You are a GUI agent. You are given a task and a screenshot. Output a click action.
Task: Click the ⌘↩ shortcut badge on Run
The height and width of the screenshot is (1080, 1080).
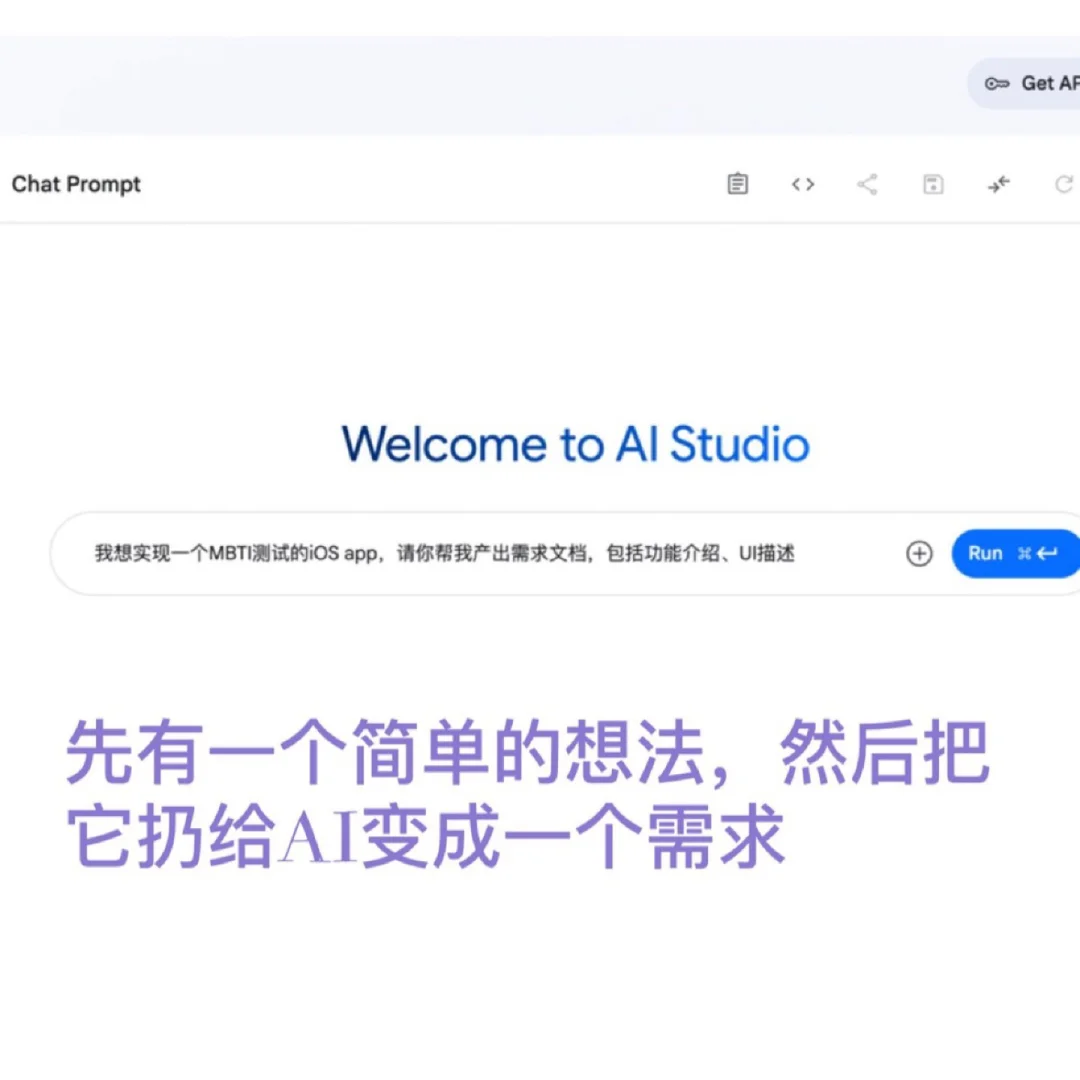click(1036, 553)
